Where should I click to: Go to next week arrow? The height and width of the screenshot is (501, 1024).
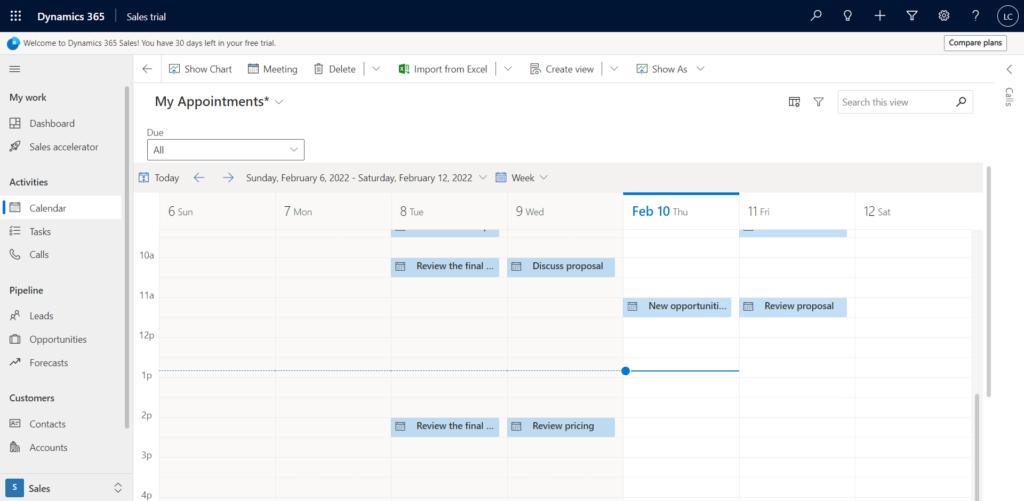tap(227, 177)
